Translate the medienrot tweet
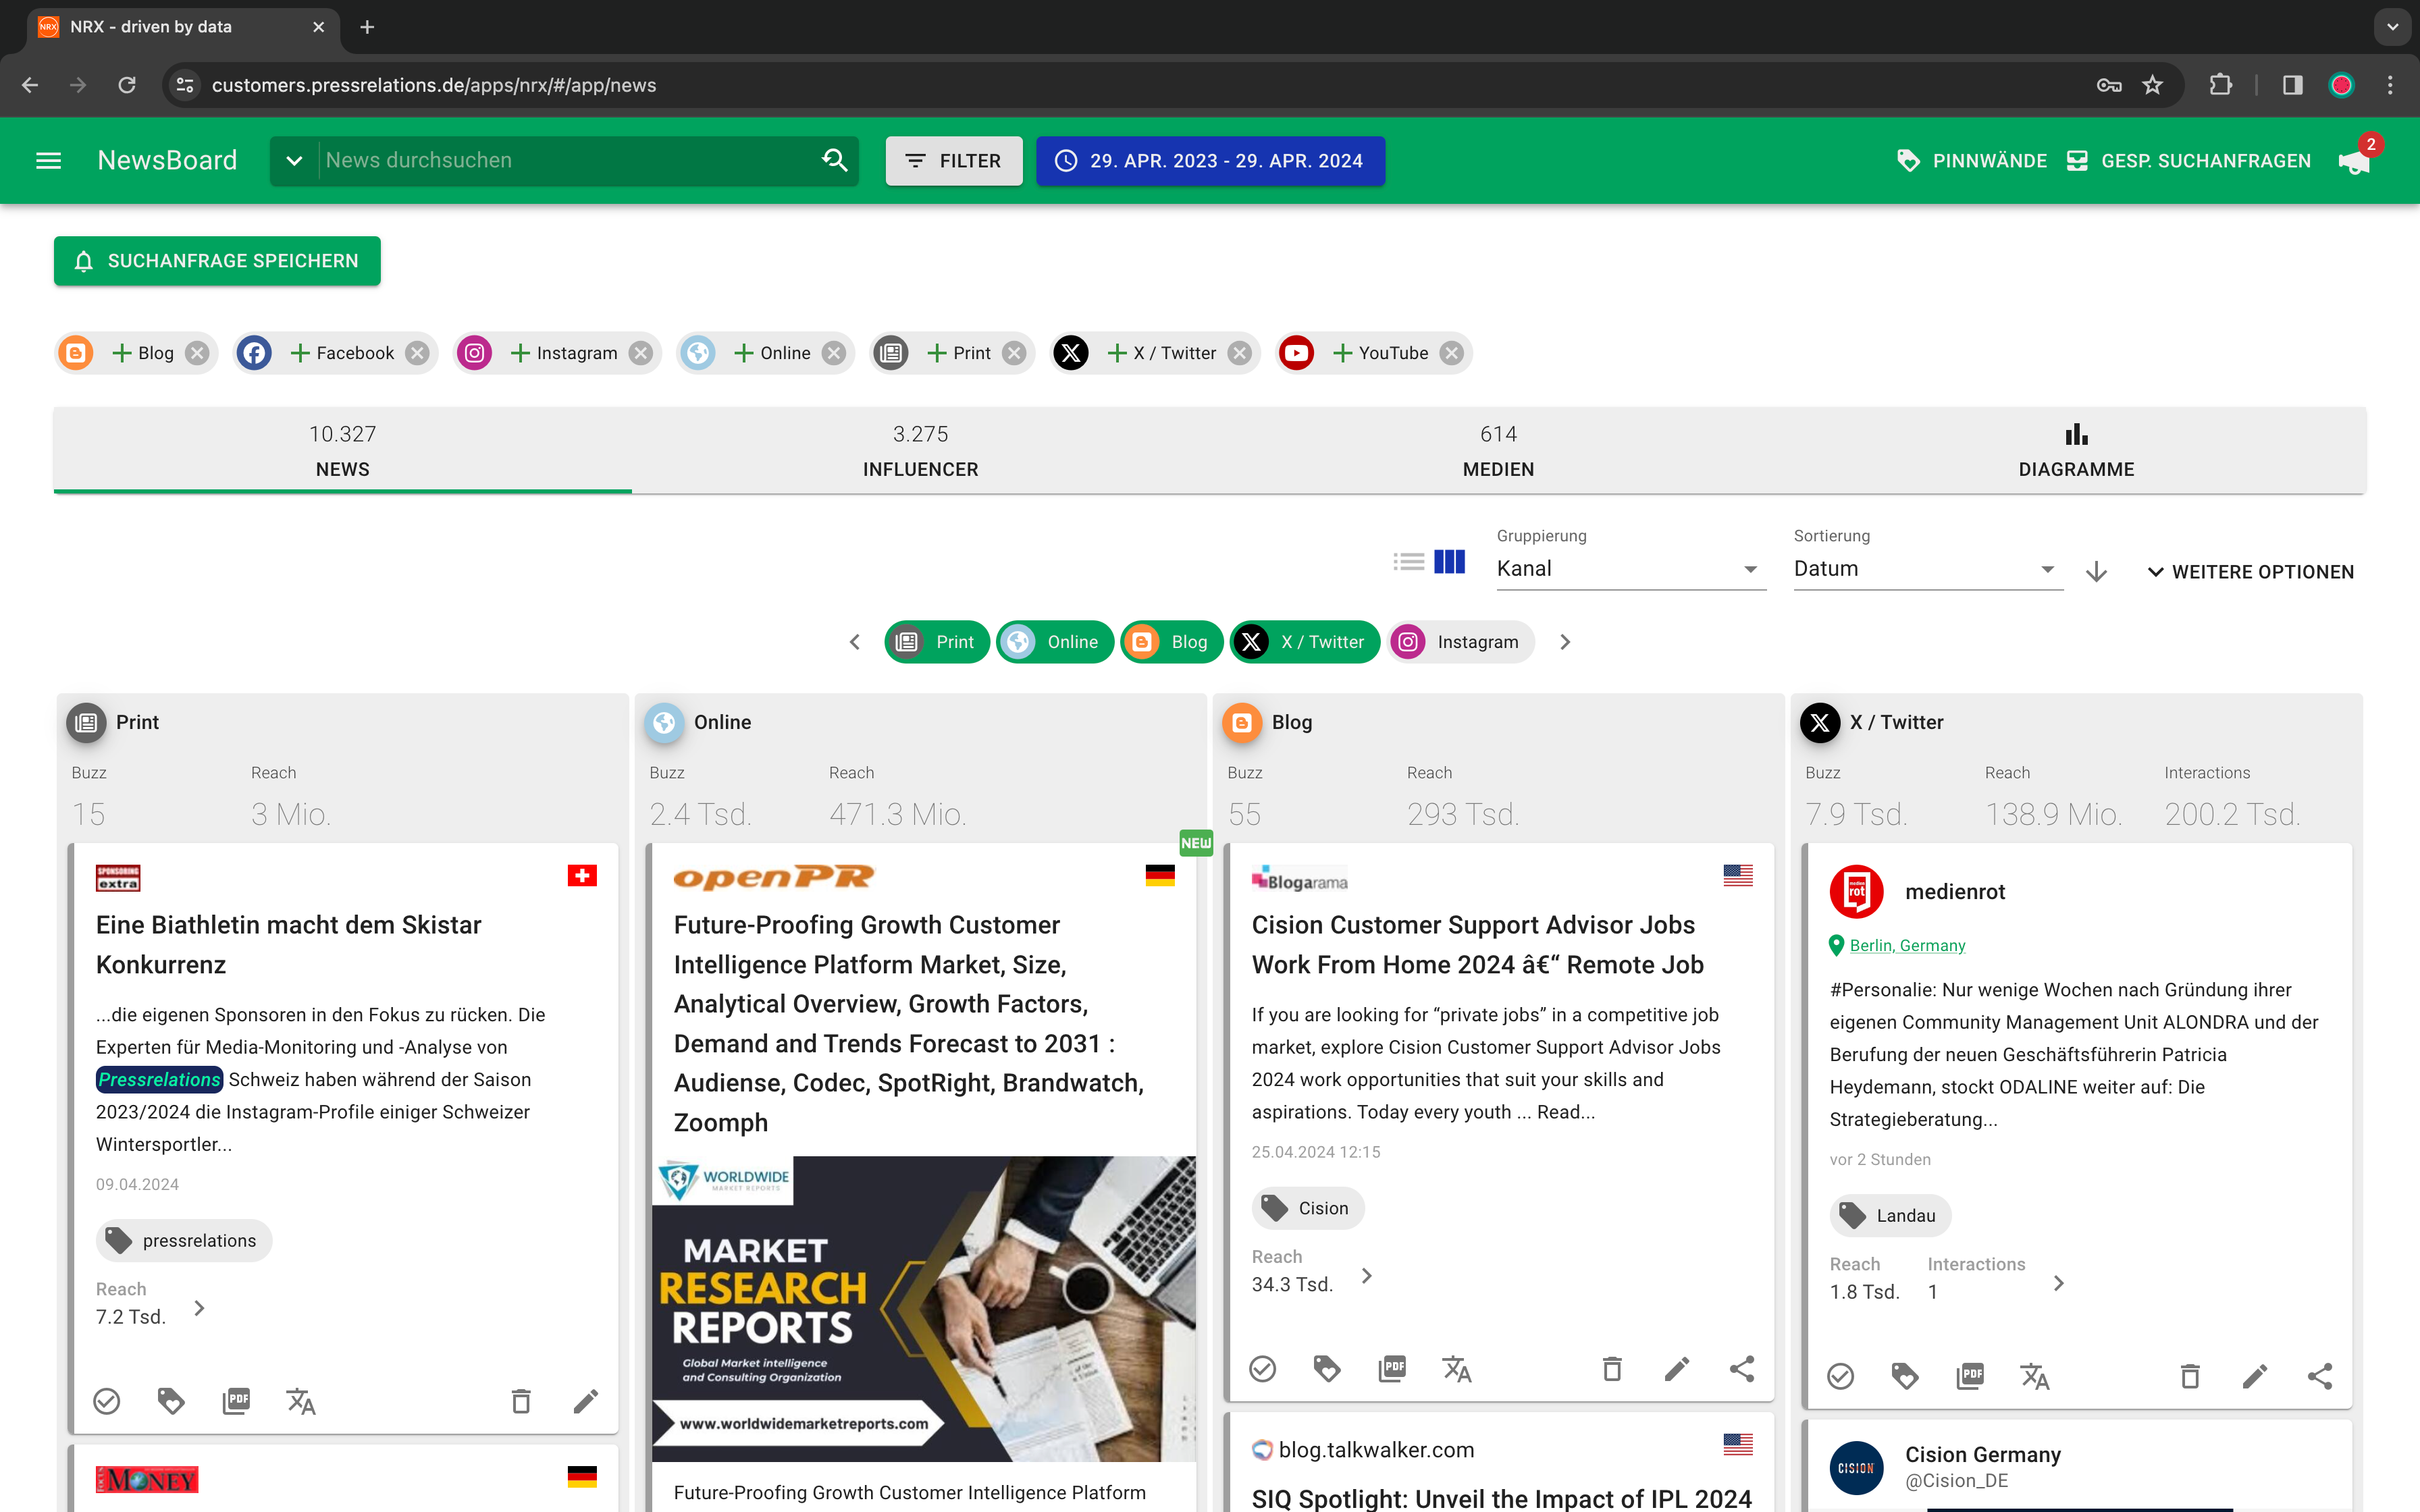Viewport: 2420px width, 1512px height. pos(2036,1377)
